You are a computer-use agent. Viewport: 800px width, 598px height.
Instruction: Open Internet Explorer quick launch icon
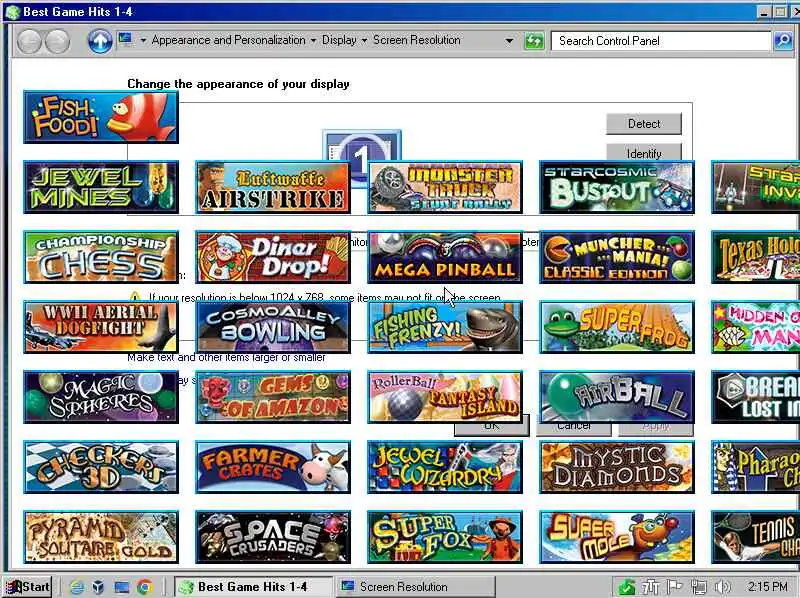[x=77, y=587]
